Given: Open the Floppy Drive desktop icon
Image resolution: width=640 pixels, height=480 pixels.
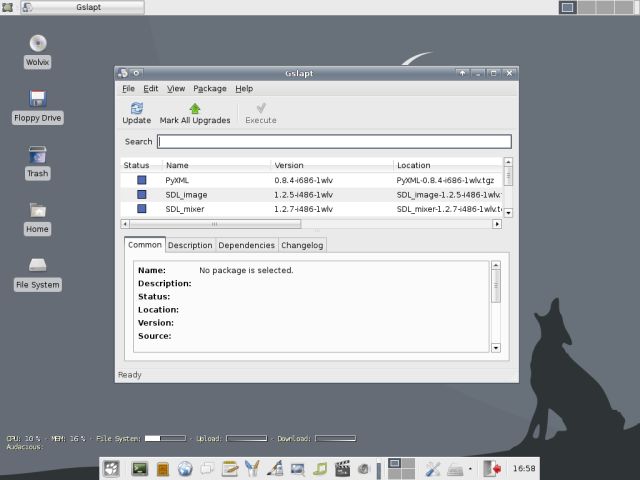Looking at the screenshot, I should pos(38,98).
